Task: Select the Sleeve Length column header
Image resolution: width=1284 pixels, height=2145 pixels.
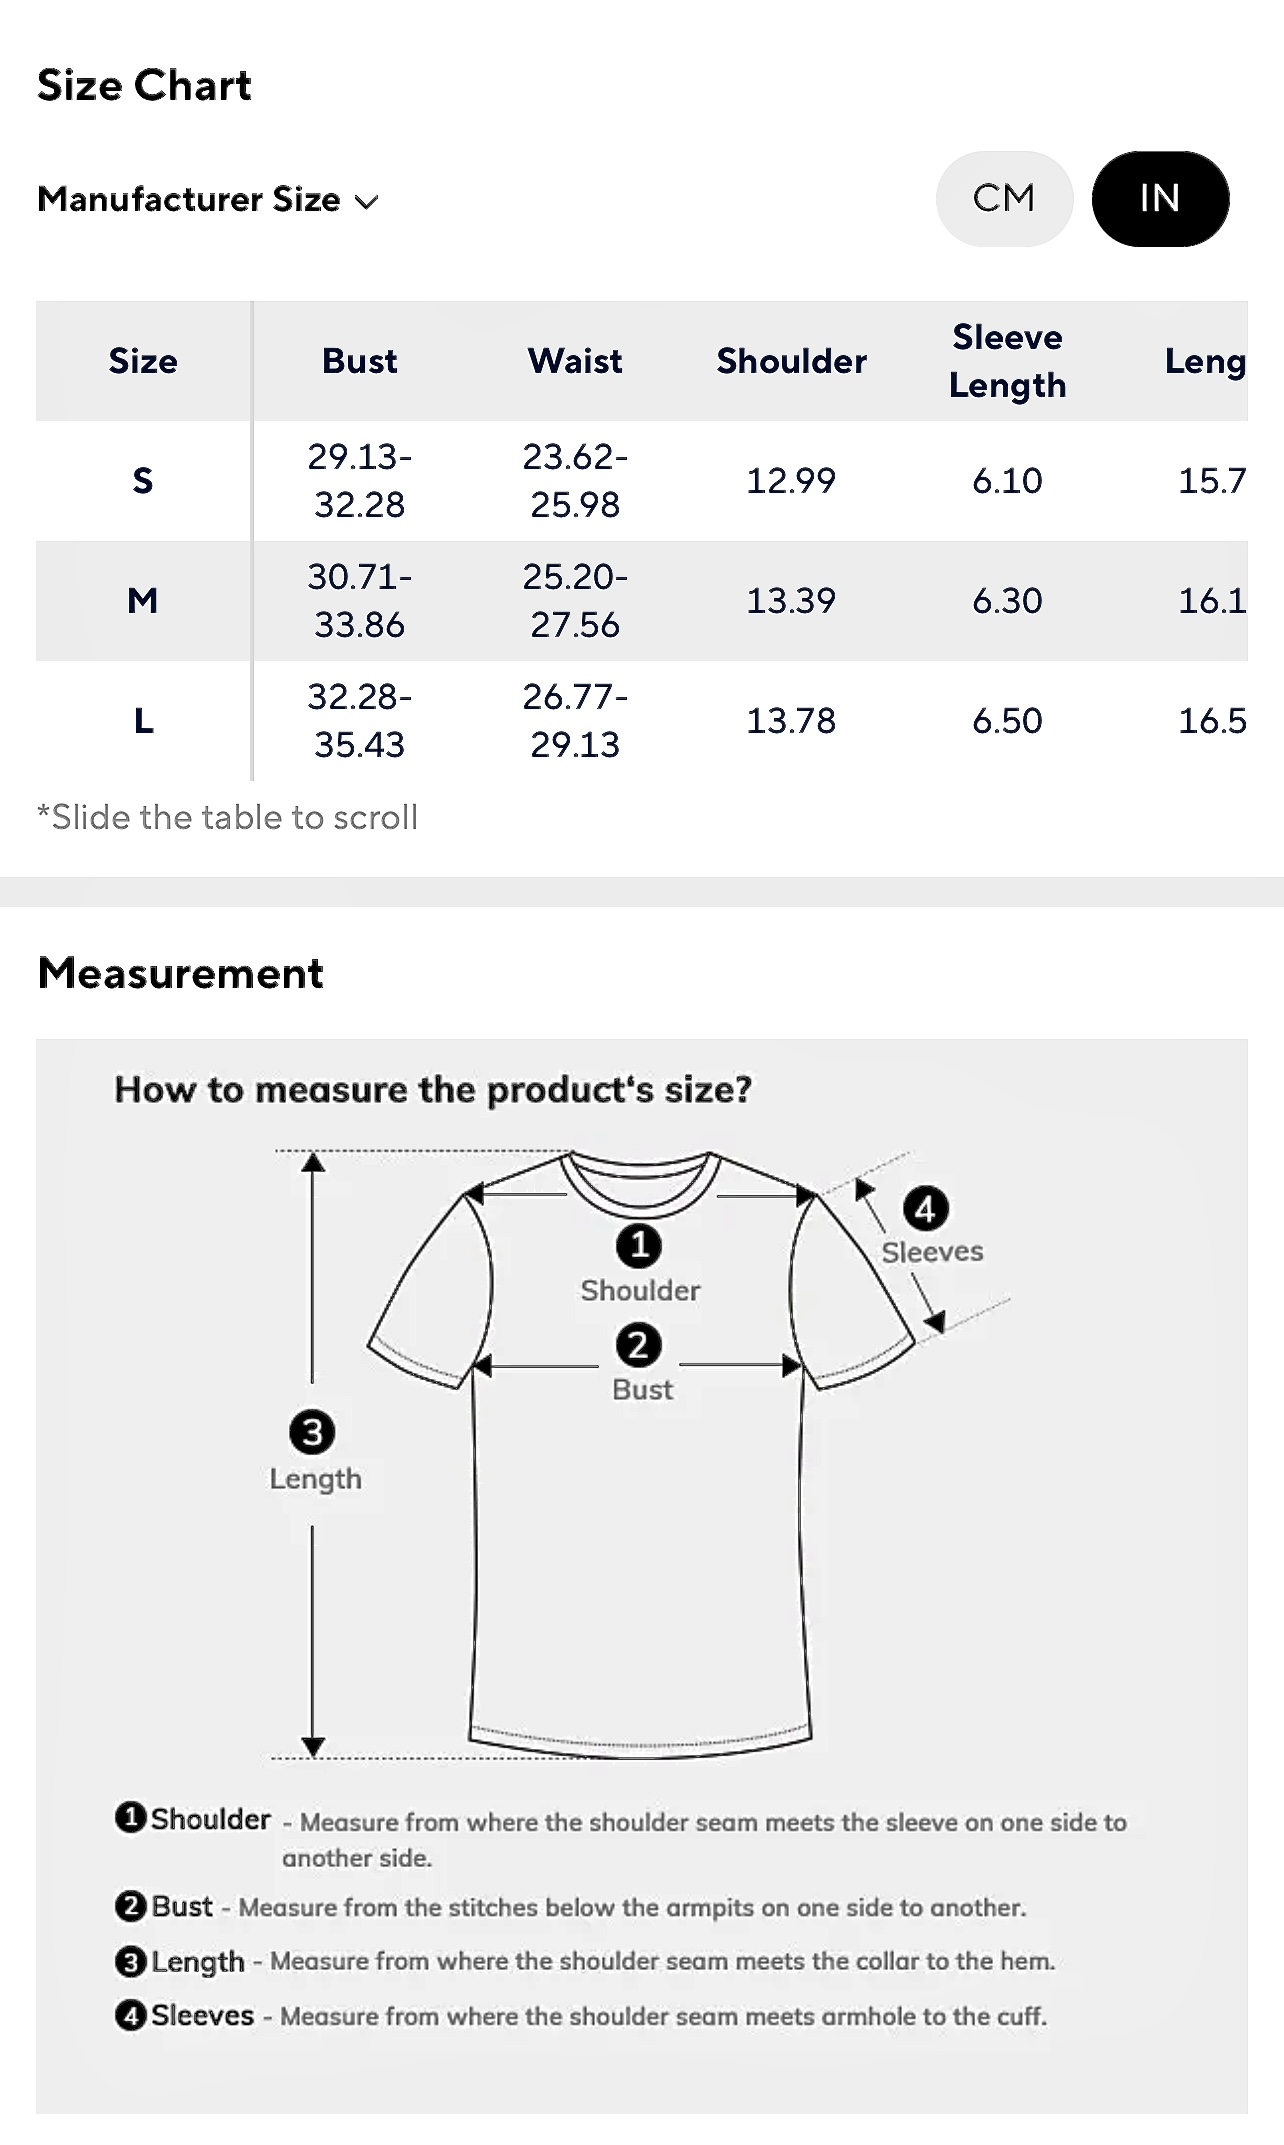Action: (1007, 361)
